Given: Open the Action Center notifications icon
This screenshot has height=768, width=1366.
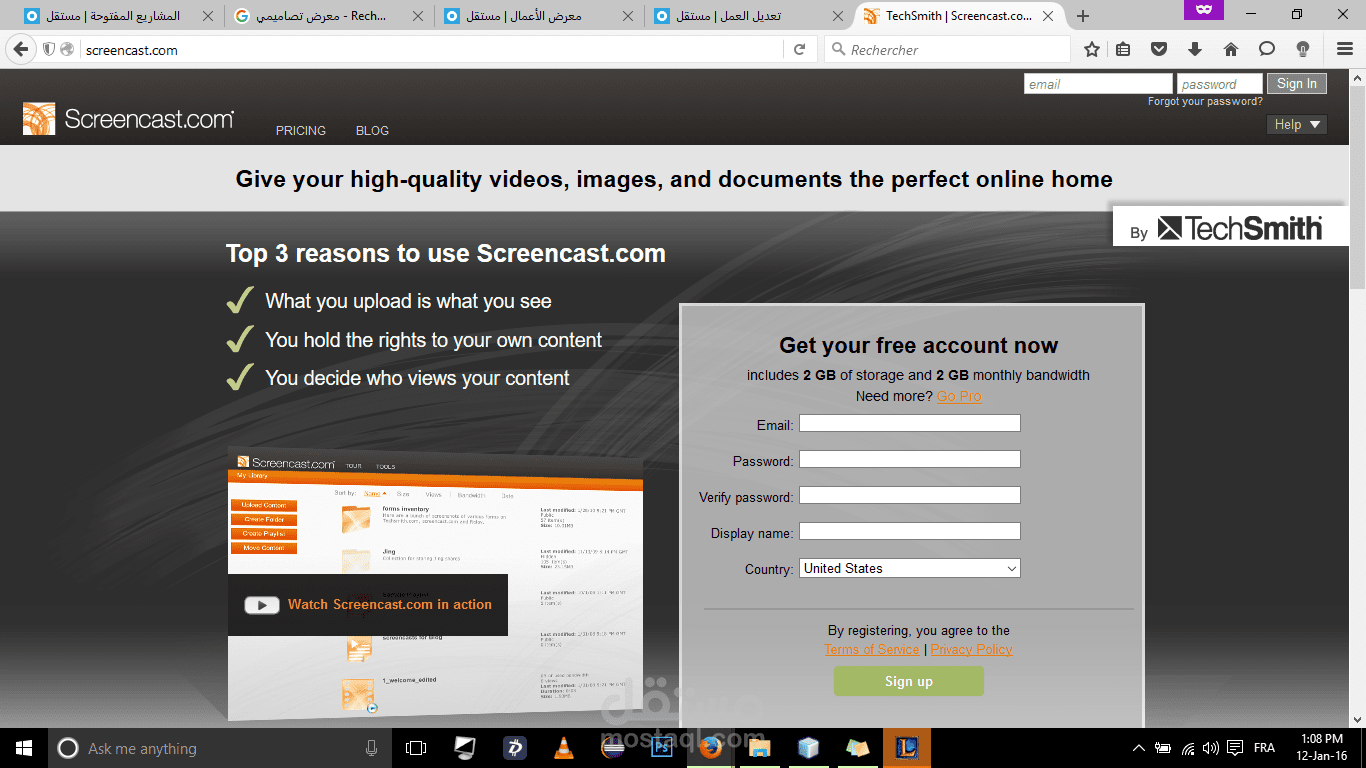Looking at the screenshot, I should (1235, 748).
